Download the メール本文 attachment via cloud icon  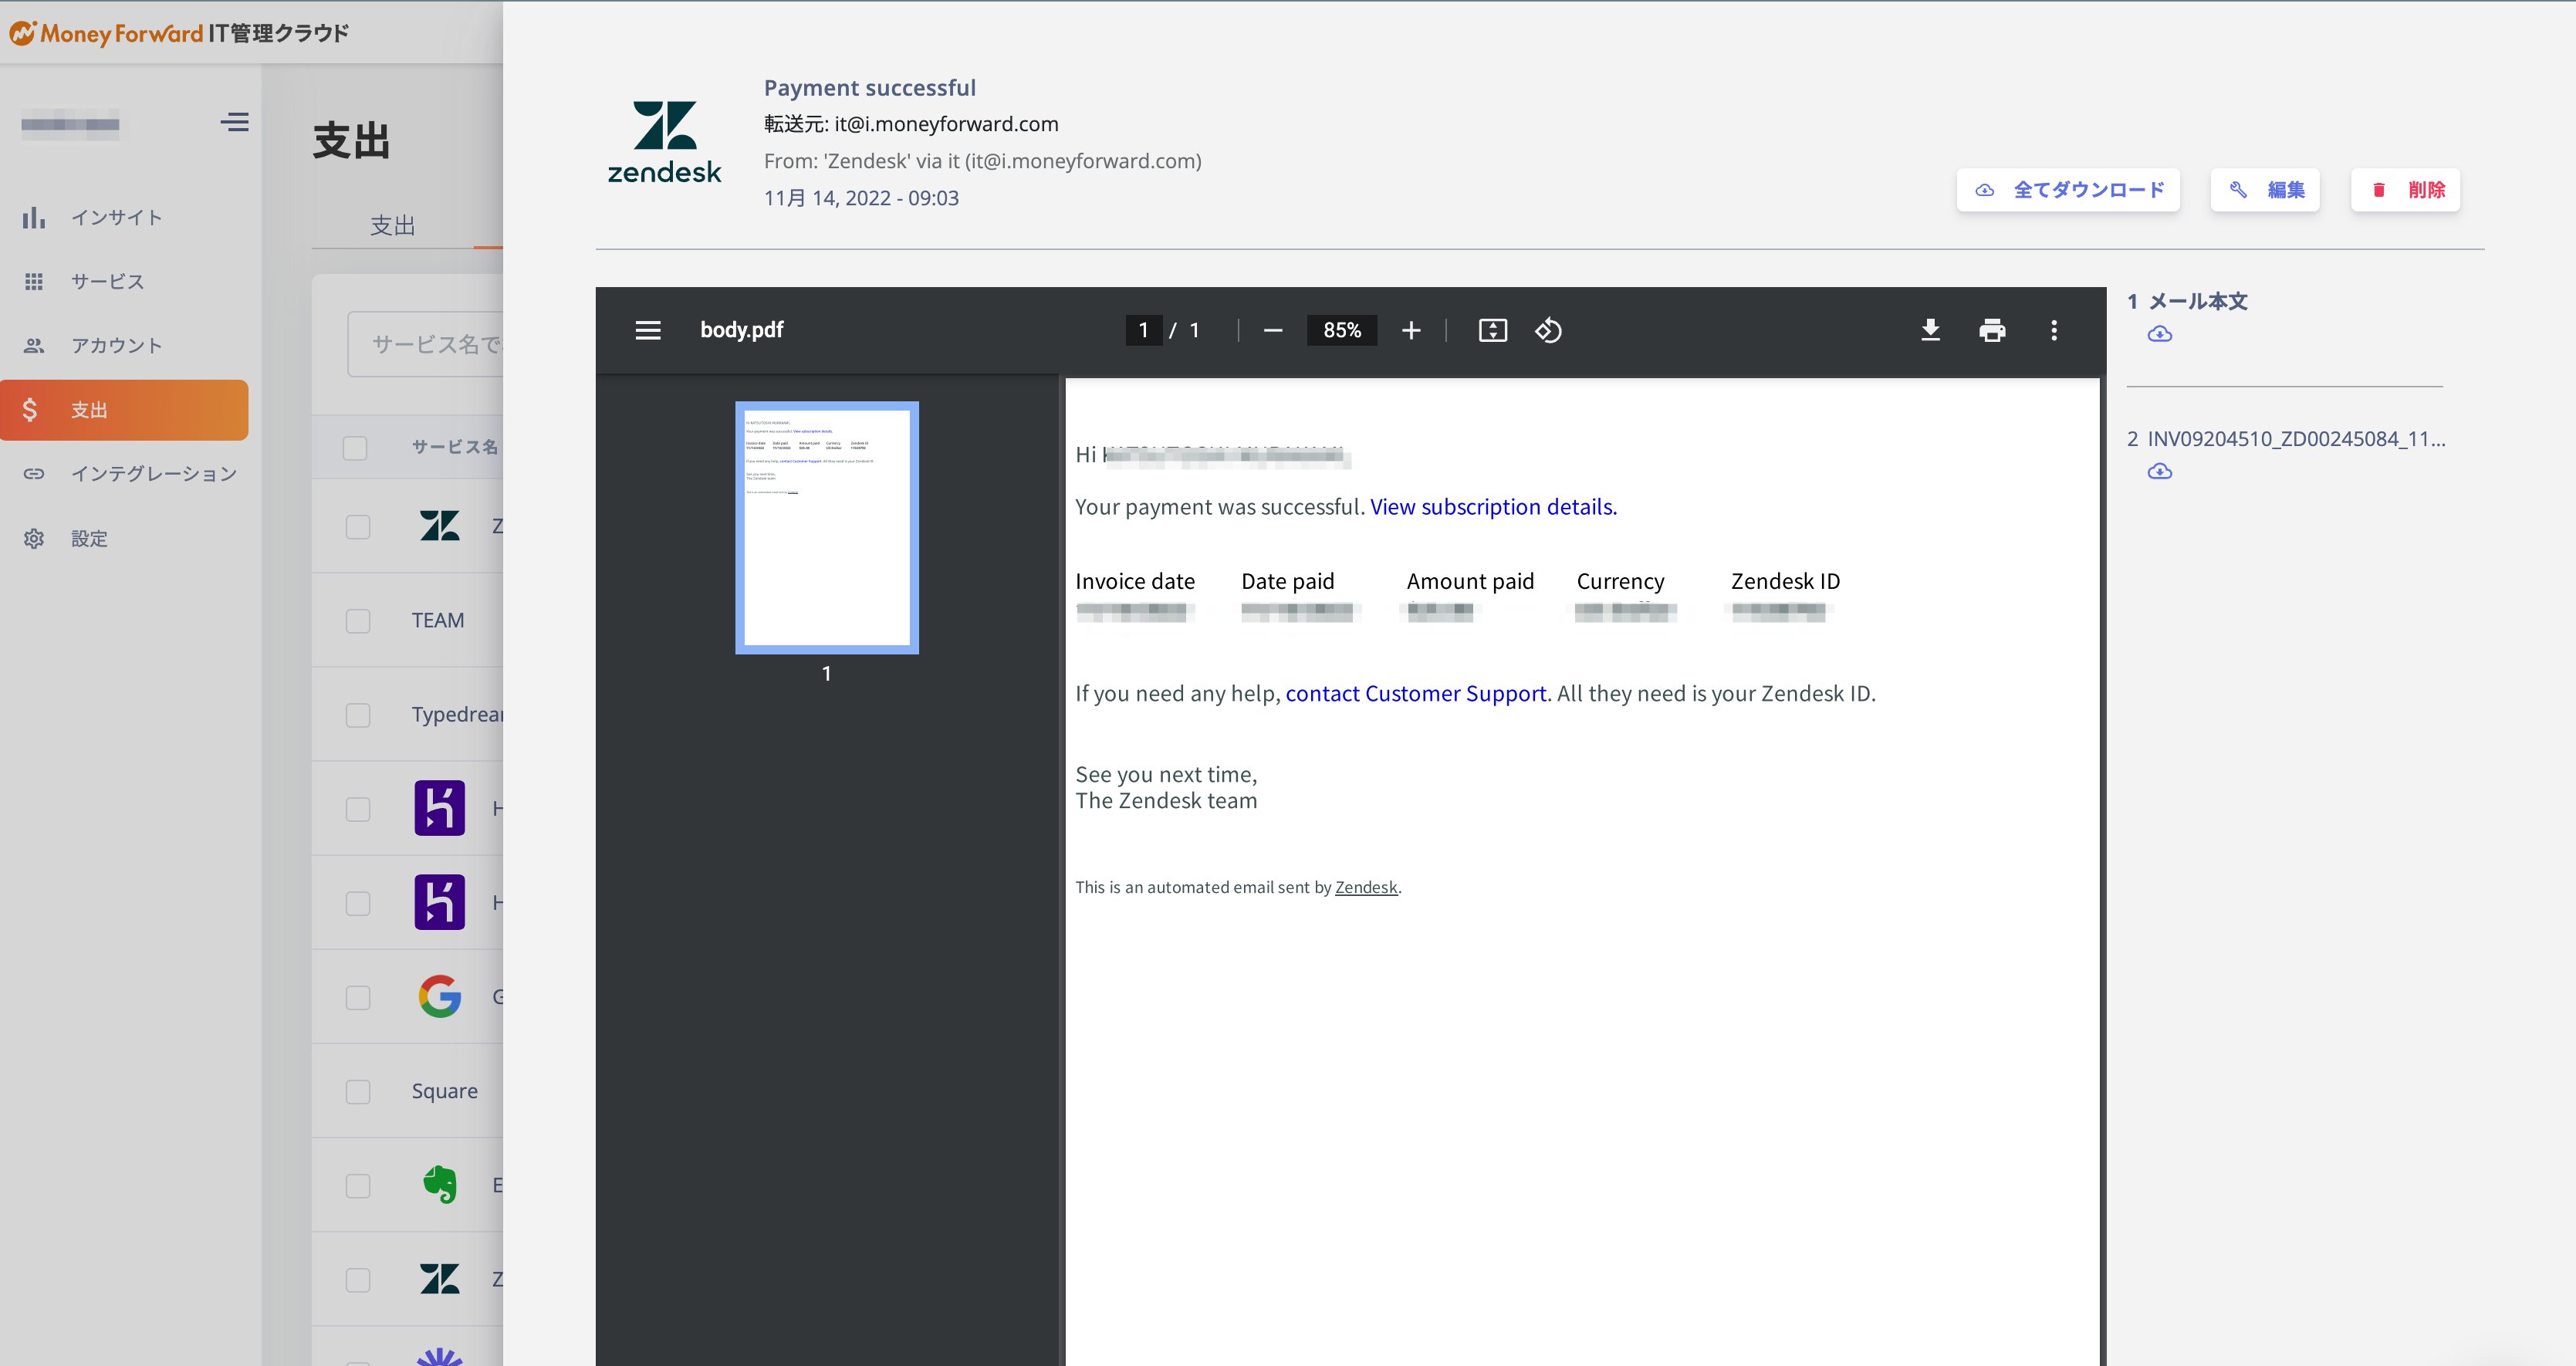click(x=2159, y=334)
